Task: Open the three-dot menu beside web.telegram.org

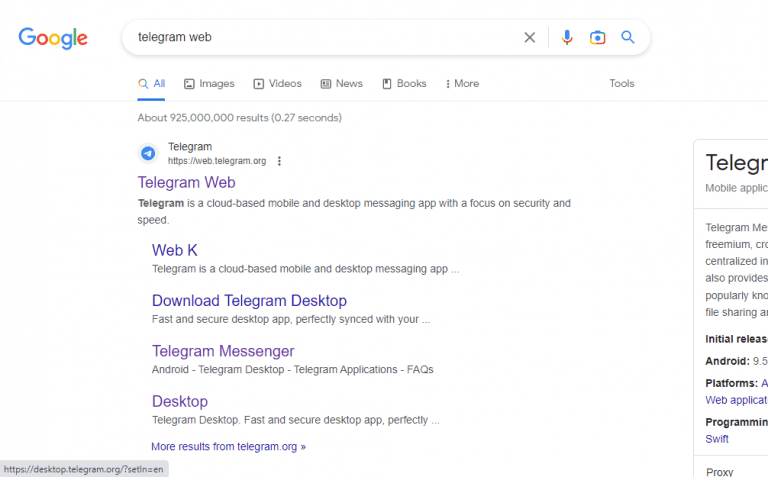Action: point(279,161)
